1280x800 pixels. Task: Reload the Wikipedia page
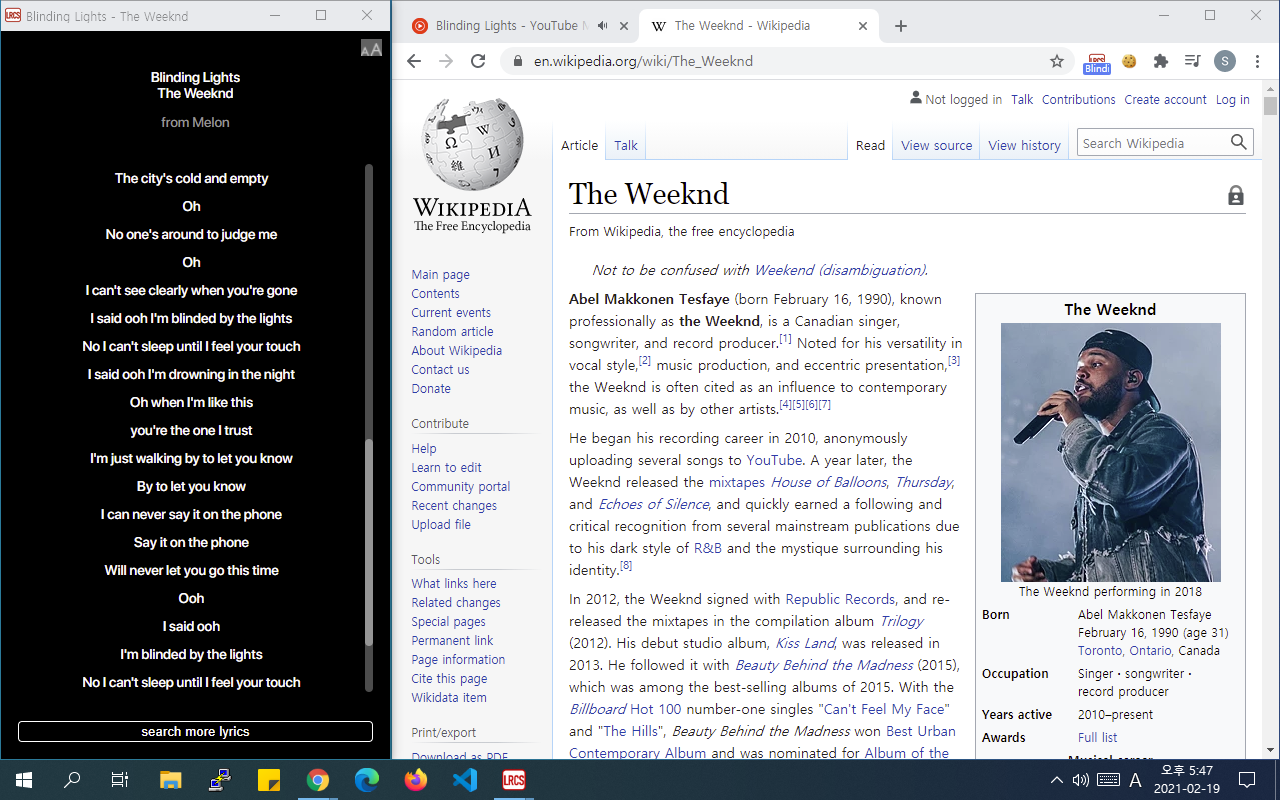pos(478,61)
